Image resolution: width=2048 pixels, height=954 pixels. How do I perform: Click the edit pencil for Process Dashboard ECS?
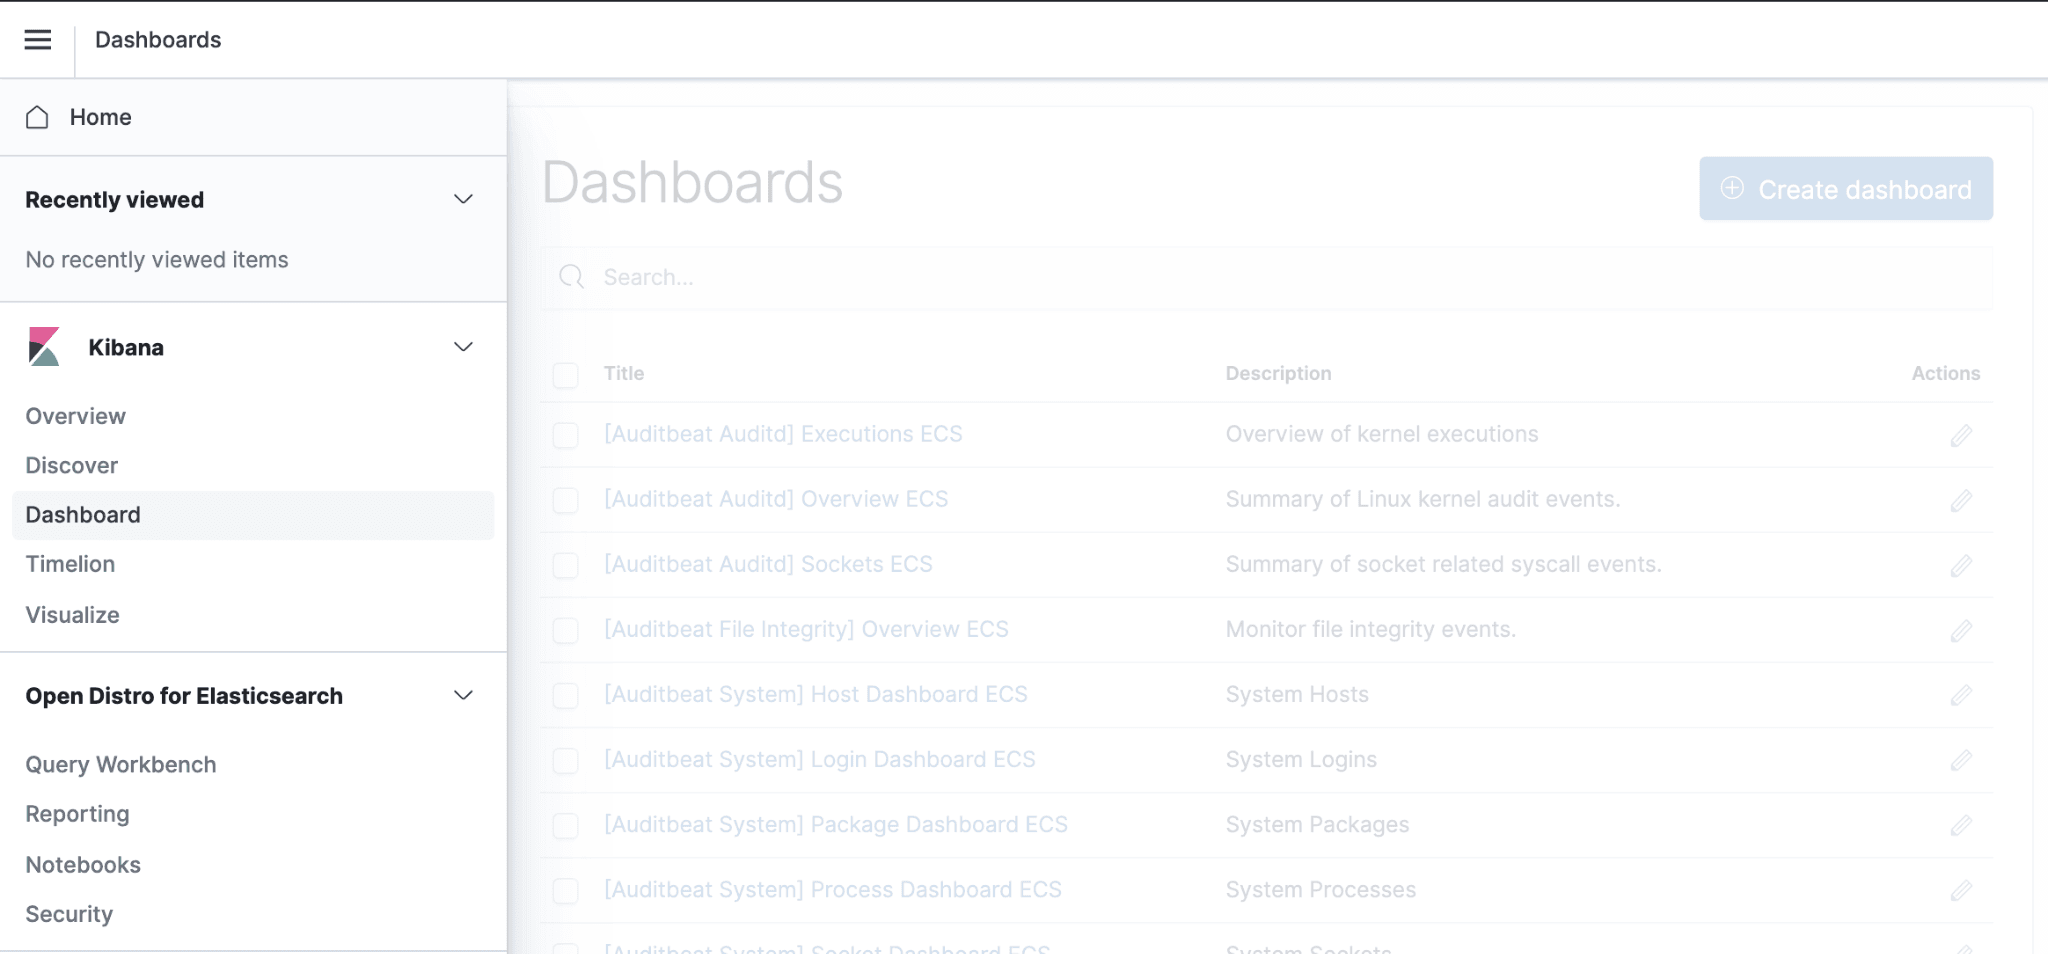[x=1961, y=889]
